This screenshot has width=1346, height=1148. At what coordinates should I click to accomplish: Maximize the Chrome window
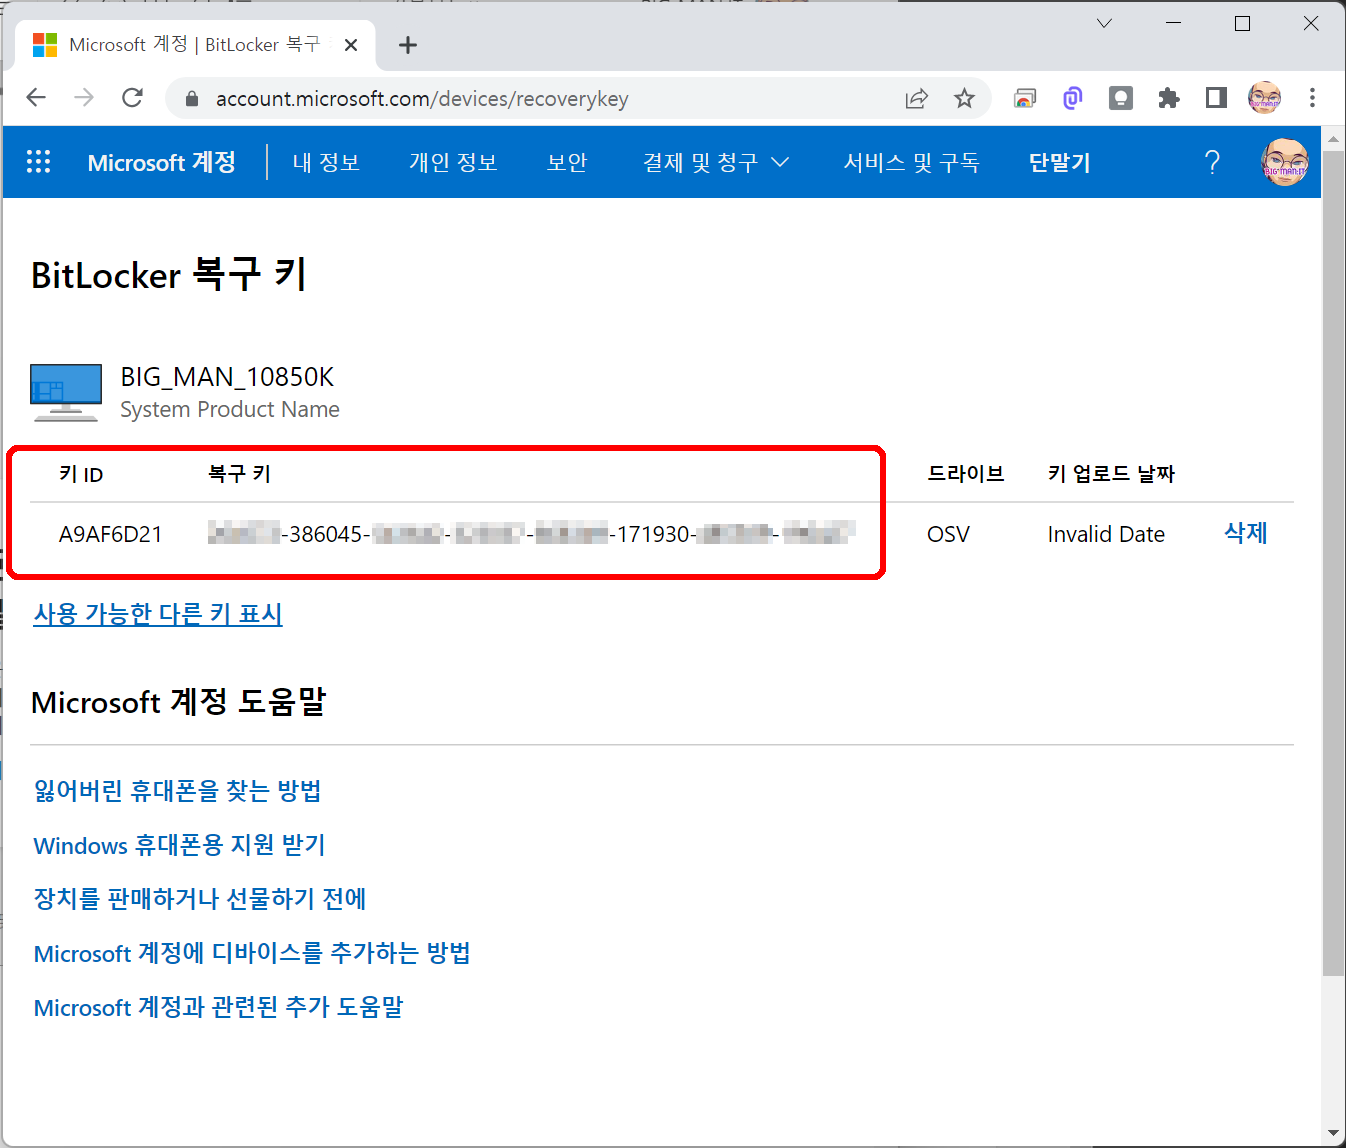pos(1242,23)
